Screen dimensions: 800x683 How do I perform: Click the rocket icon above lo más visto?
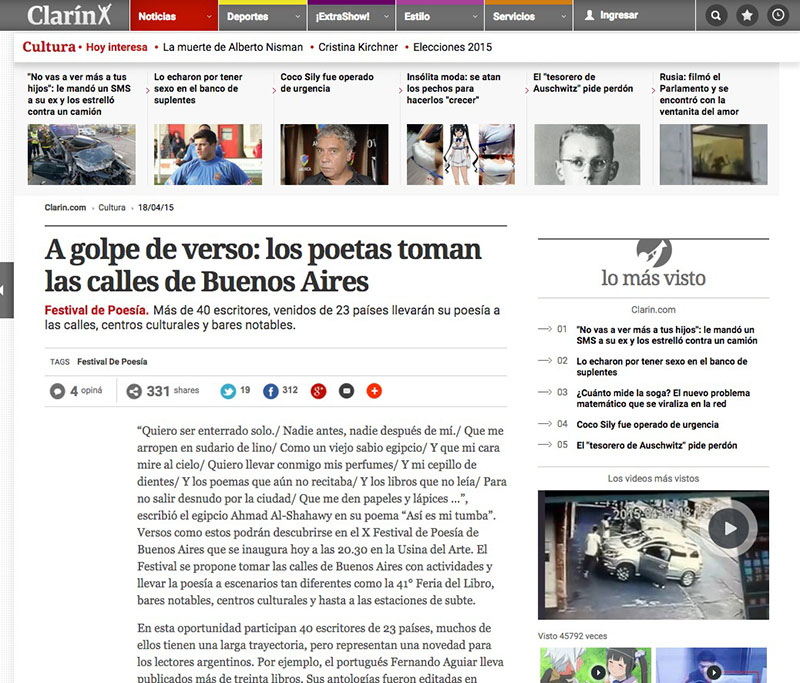[x=654, y=252]
